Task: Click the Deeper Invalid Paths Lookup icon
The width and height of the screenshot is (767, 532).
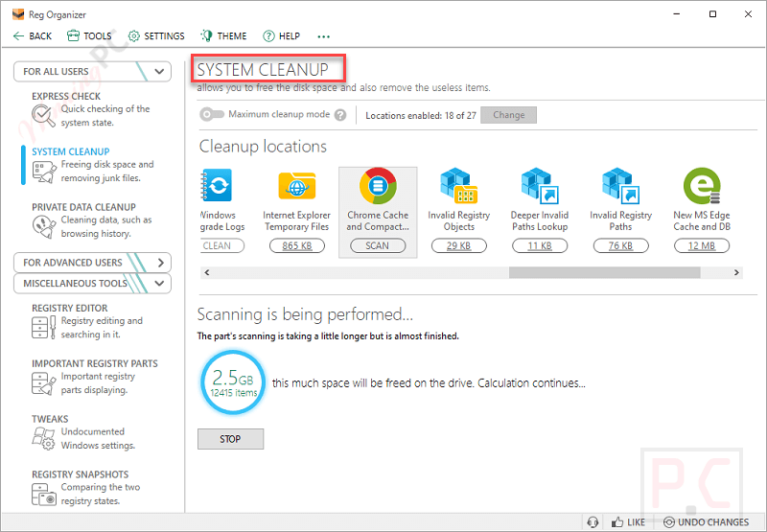Action: pos(540,186)
